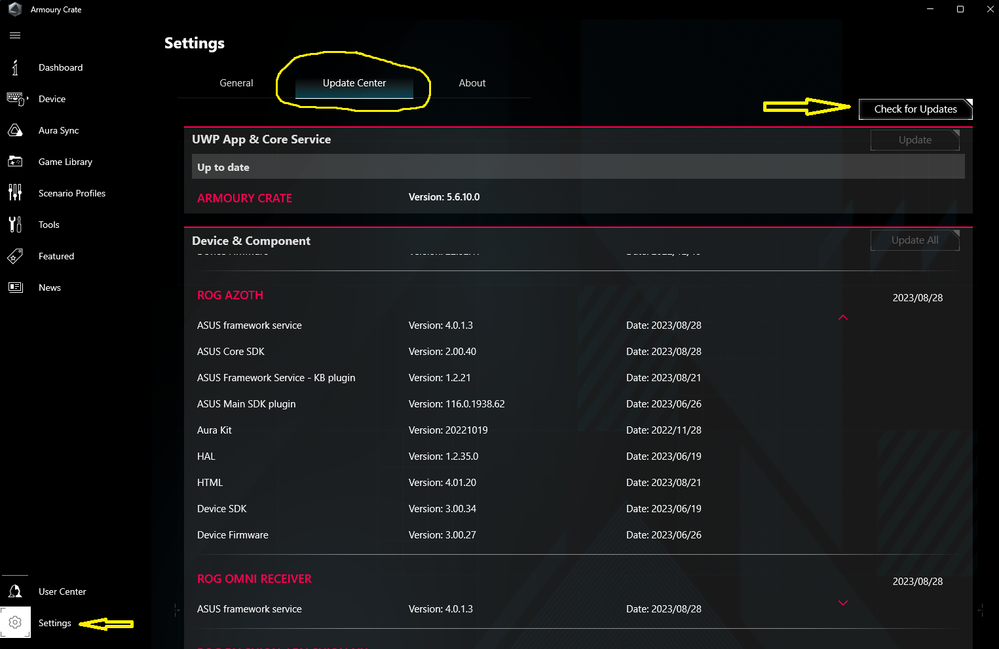Click the Settings gear icon

(x=15, y=623)
